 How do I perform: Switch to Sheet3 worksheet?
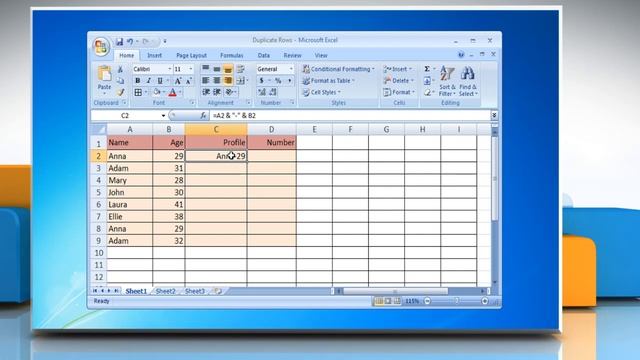pos(195,291)
